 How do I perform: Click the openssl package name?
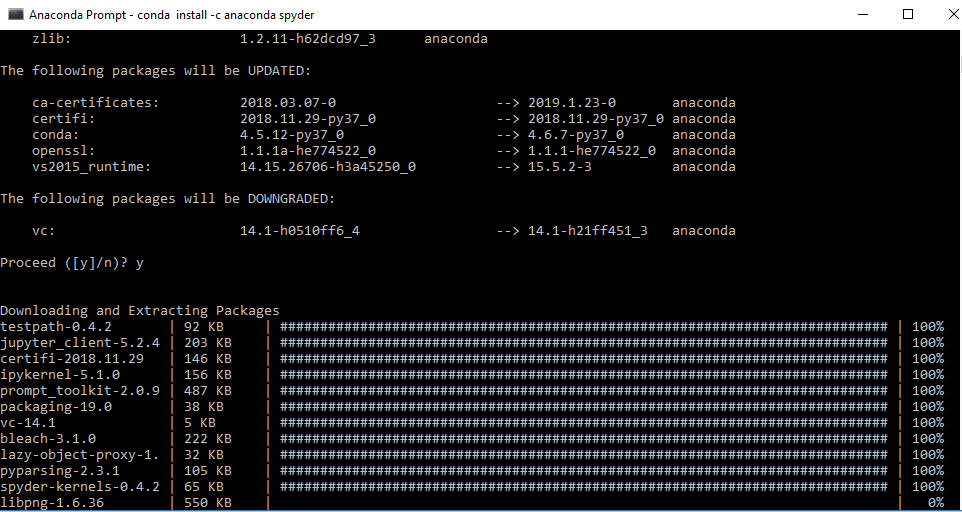click(x=64, y=151)
